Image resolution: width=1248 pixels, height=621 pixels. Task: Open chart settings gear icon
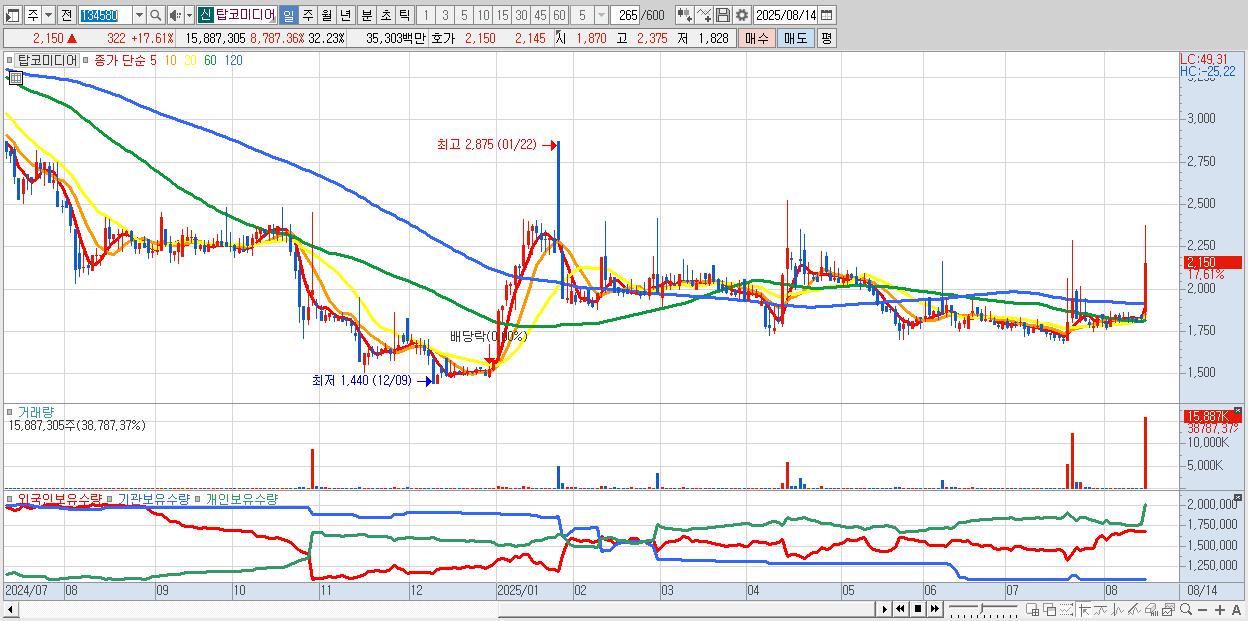pos(742,15)
